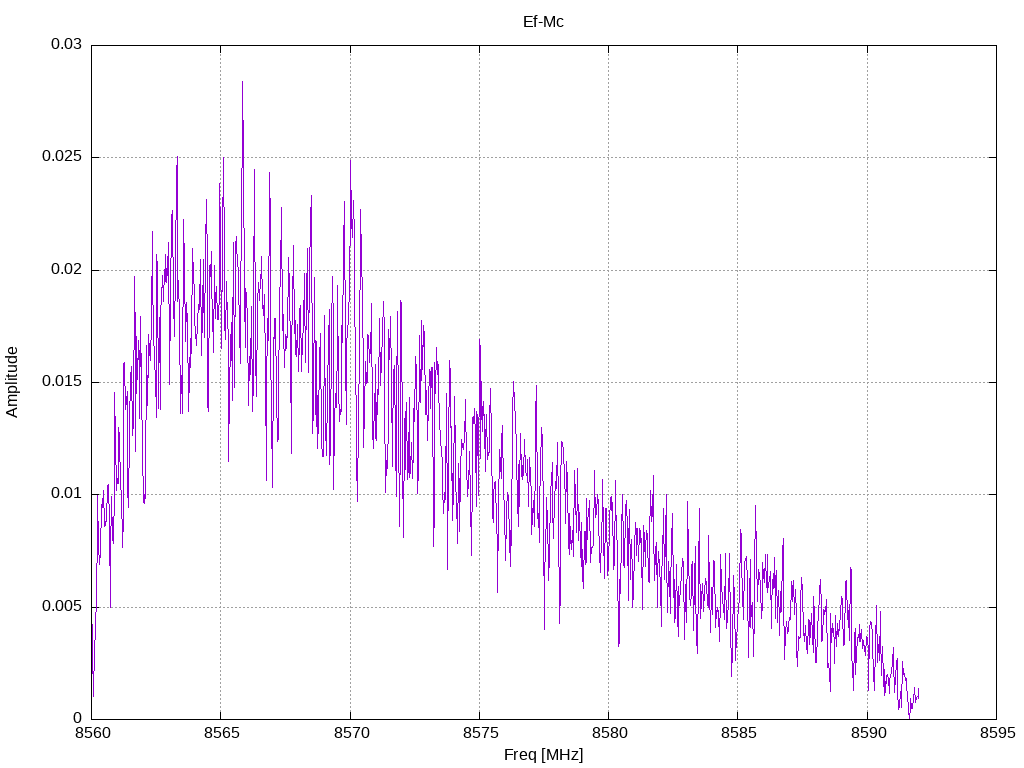Click y-axis tick label 0.005
Image resolution: width=1024 pixels, height=768 pixels.
pyautogui.click(x=62, y=606)
